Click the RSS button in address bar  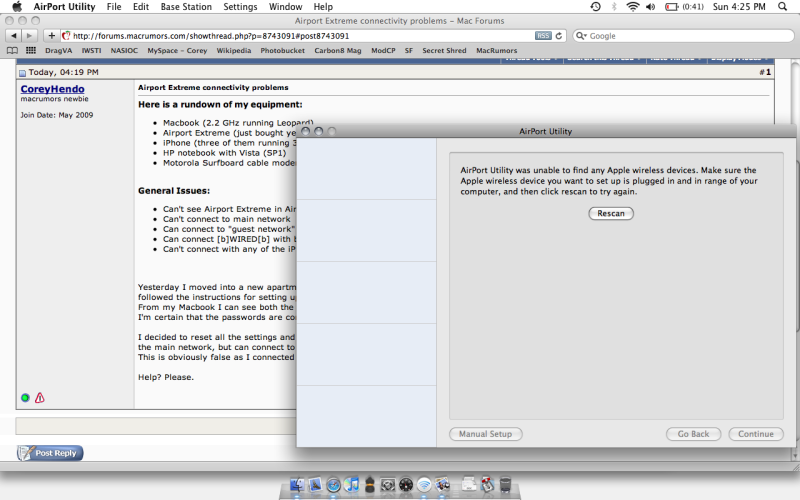(543, 36)
